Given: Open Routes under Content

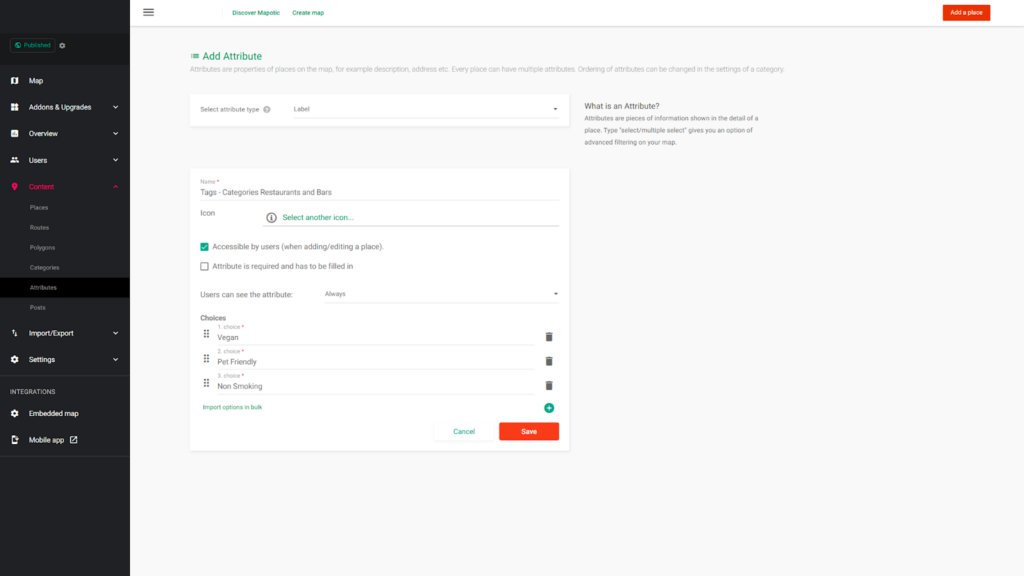Looking at the screenshot, I should (x=39, y=228).
